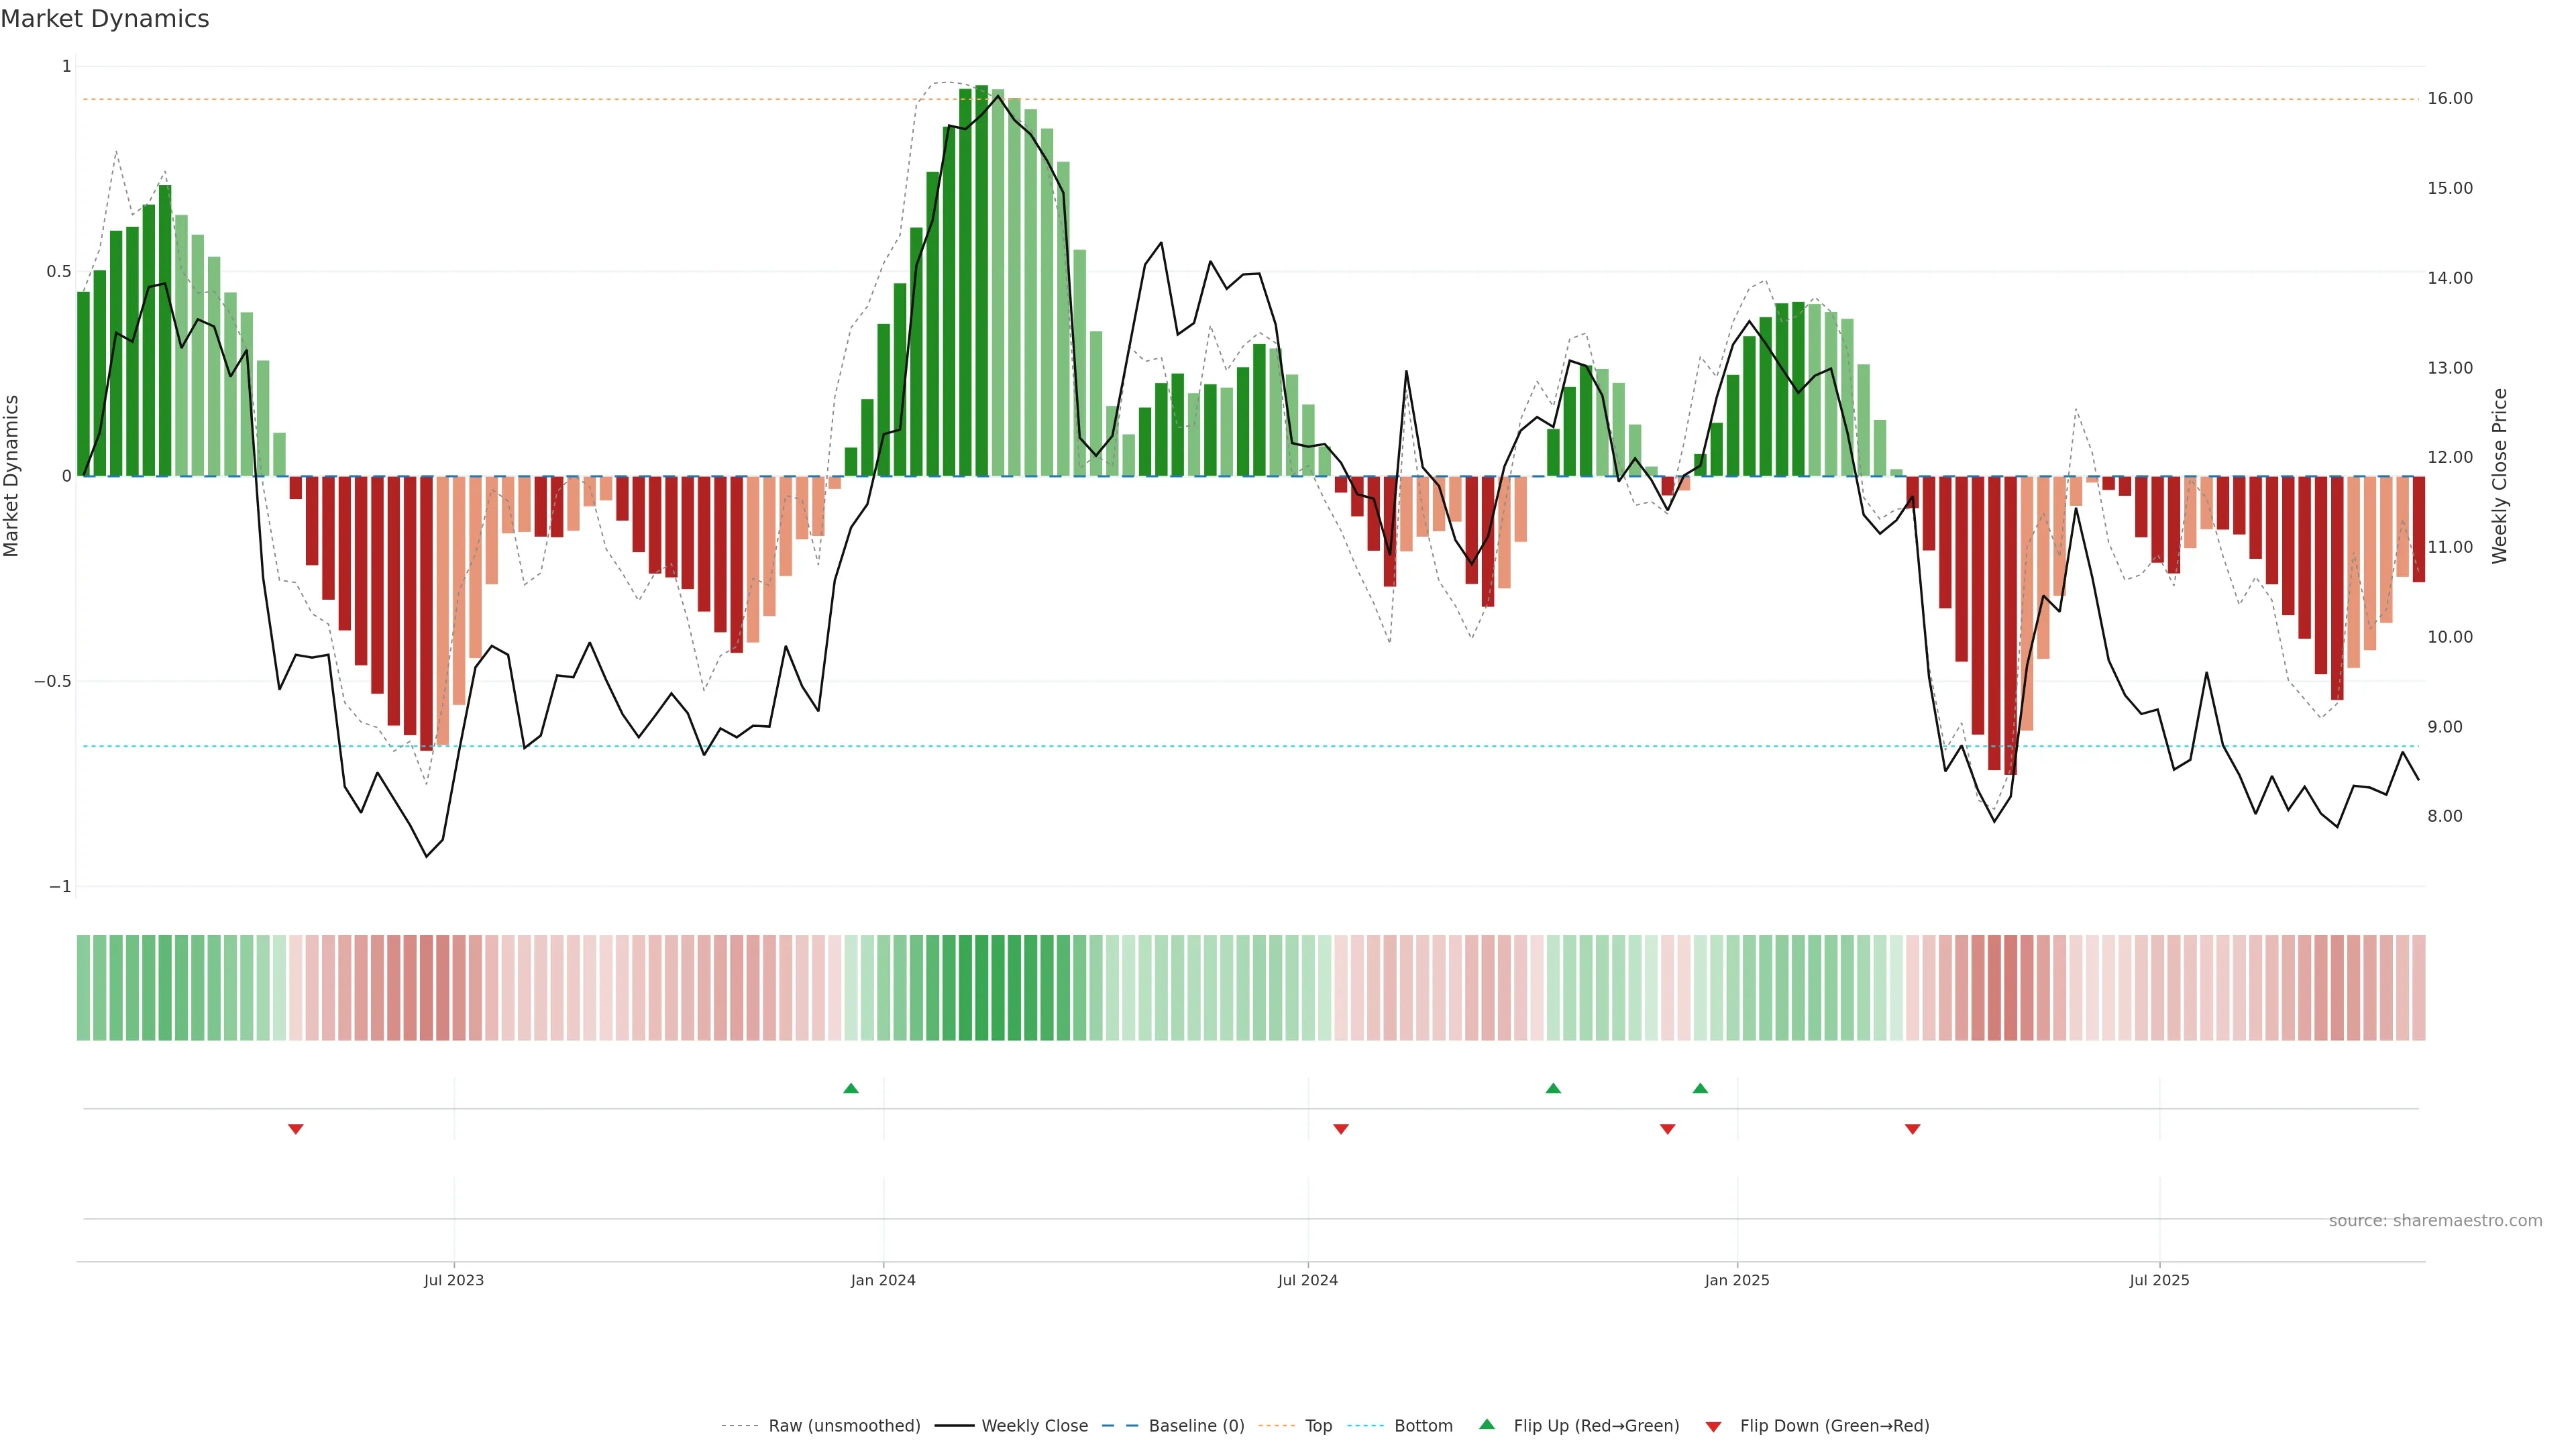This screenshot has width=2576, height=1449.
Task: Click the red flip-down triangle just after Jul 2024
Action: pyautogui.click(x=1341, y=1129)
